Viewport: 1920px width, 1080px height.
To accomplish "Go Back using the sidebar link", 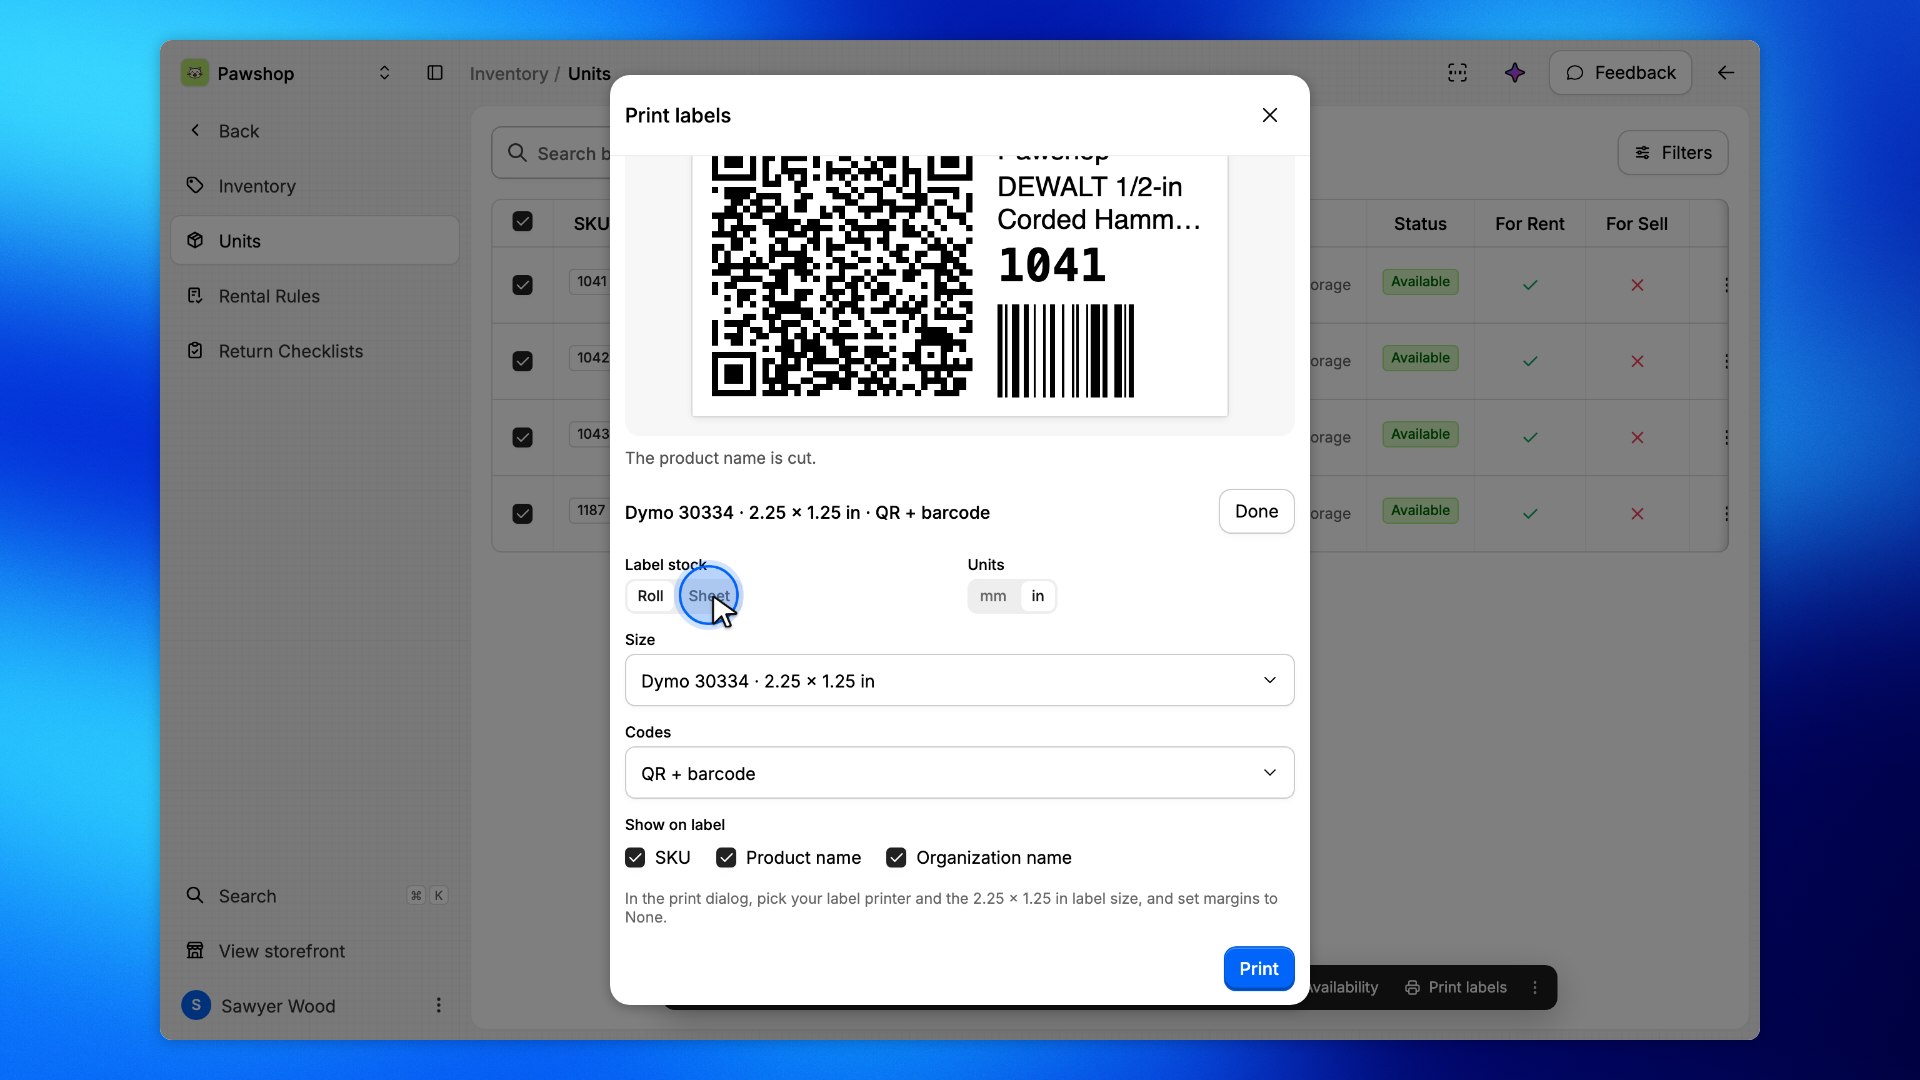I will tap(315, 131).
